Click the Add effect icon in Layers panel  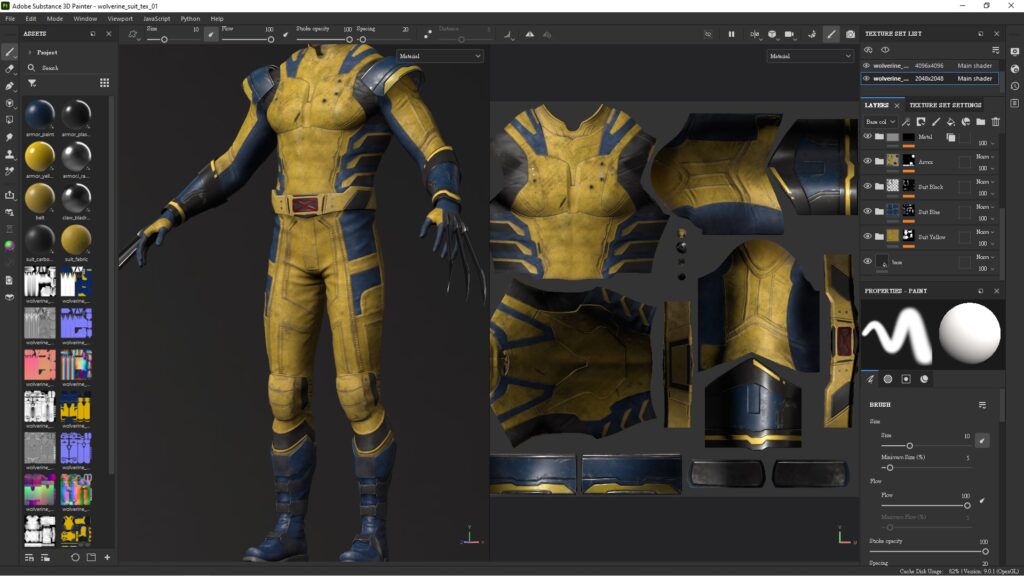pos(904,121)
